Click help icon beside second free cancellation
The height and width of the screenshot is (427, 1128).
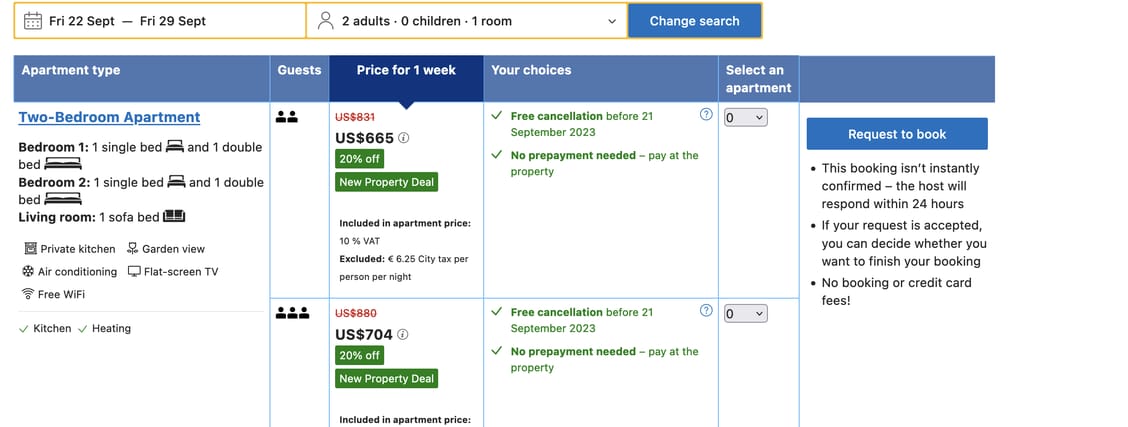[706, 311]
